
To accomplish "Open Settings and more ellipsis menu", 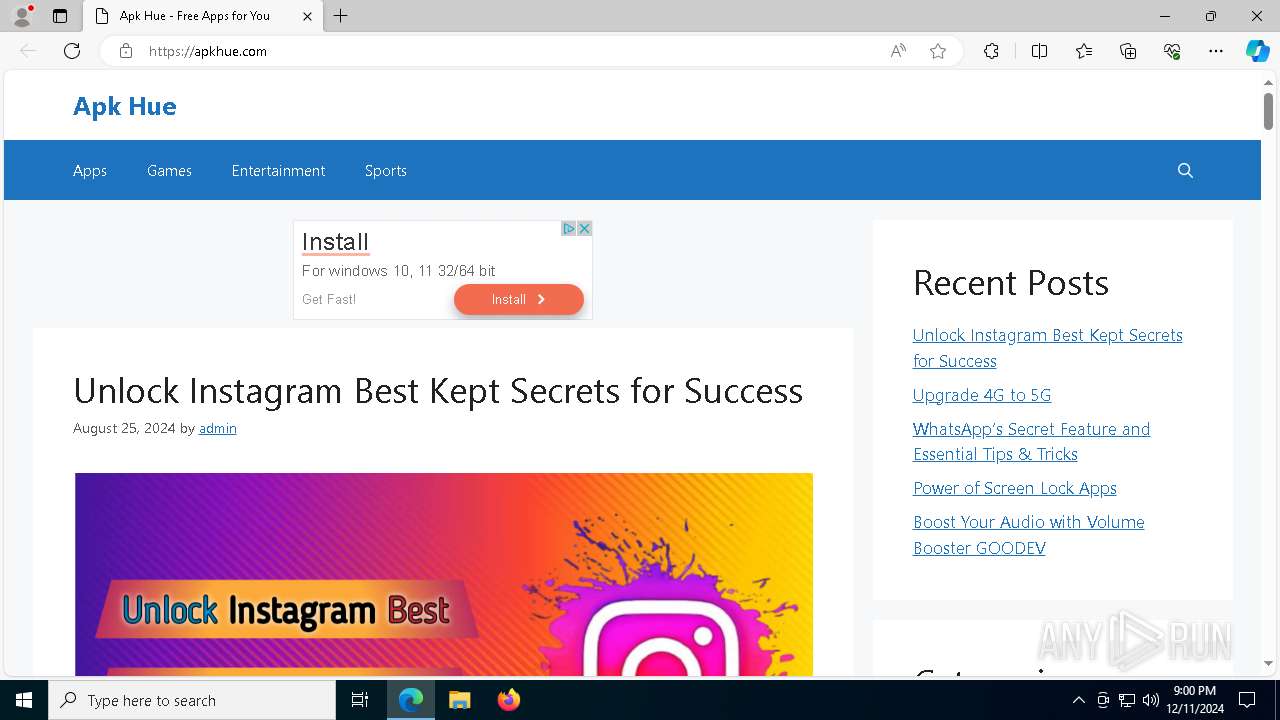I will [1216, 51].
